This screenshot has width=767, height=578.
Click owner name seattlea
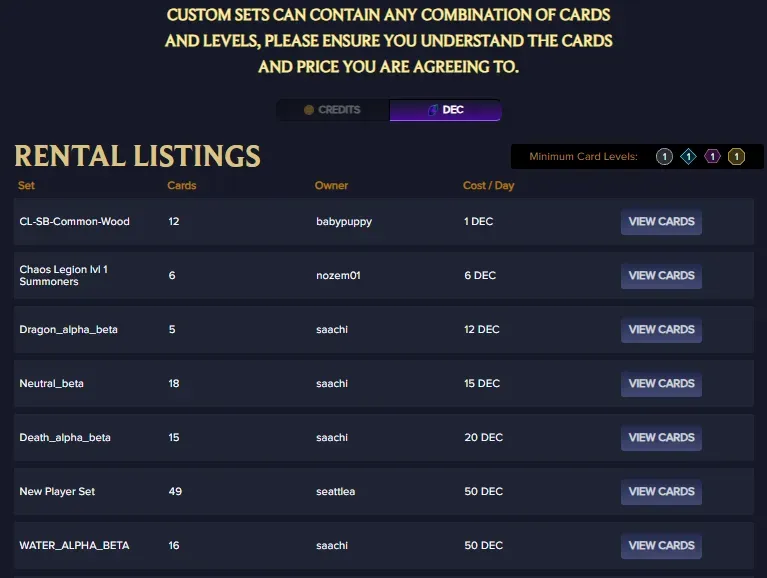click(x=336, y=491)
